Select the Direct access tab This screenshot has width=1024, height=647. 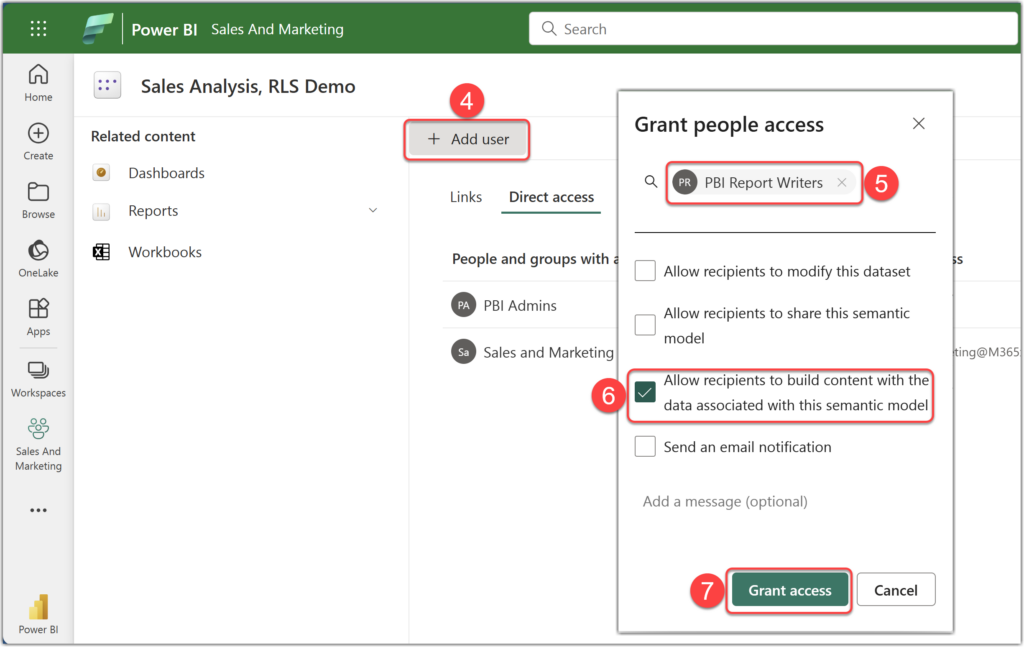551,197
